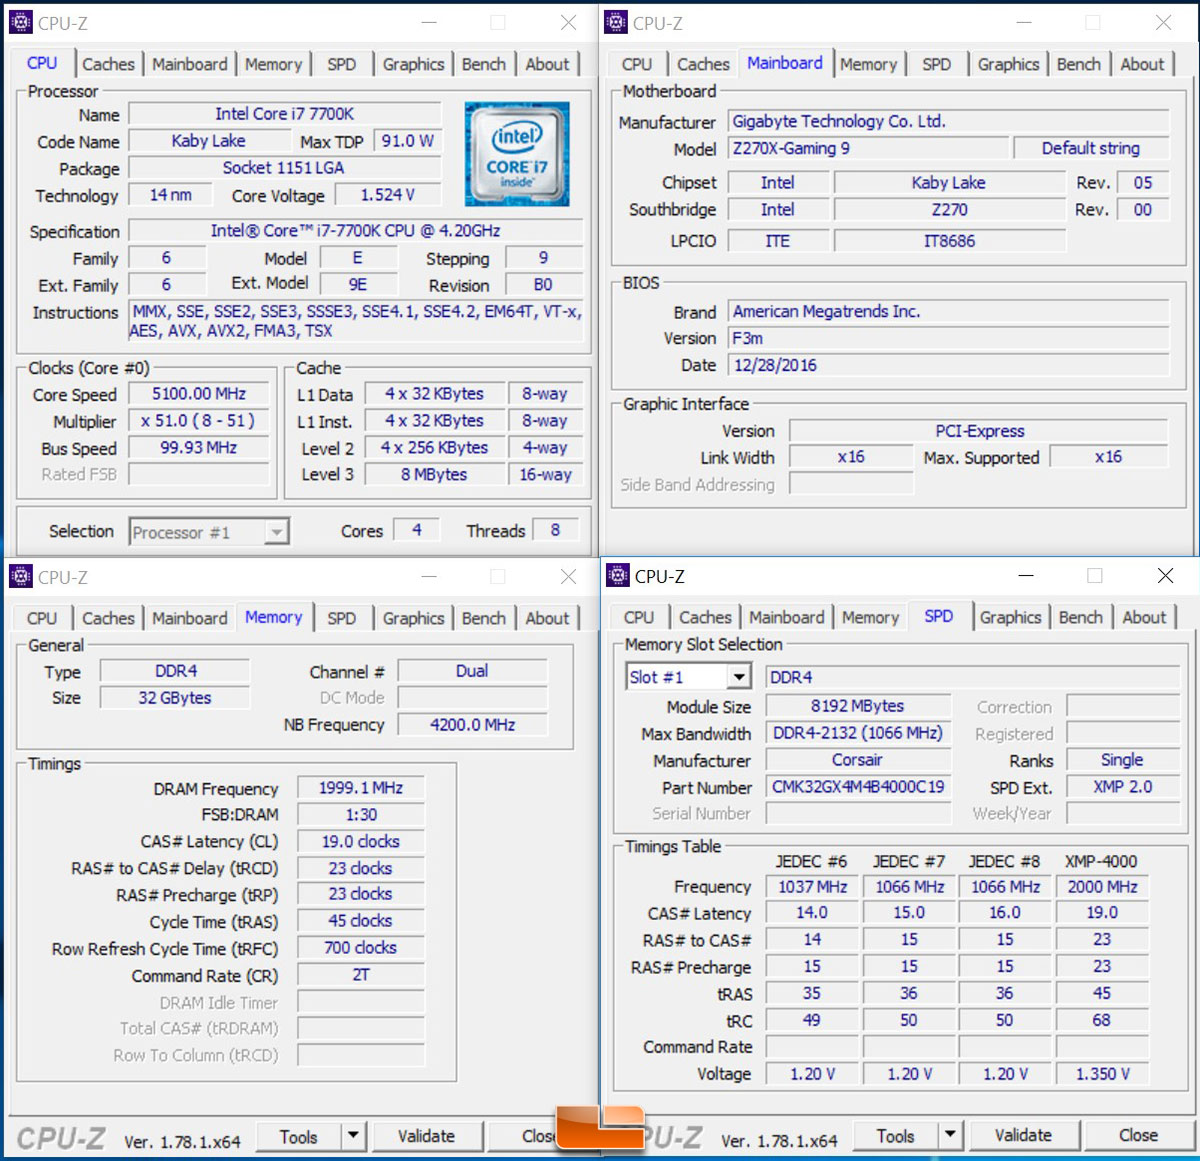
Task: Click the Tools button in the Memory window
Action: [298, 1136]
